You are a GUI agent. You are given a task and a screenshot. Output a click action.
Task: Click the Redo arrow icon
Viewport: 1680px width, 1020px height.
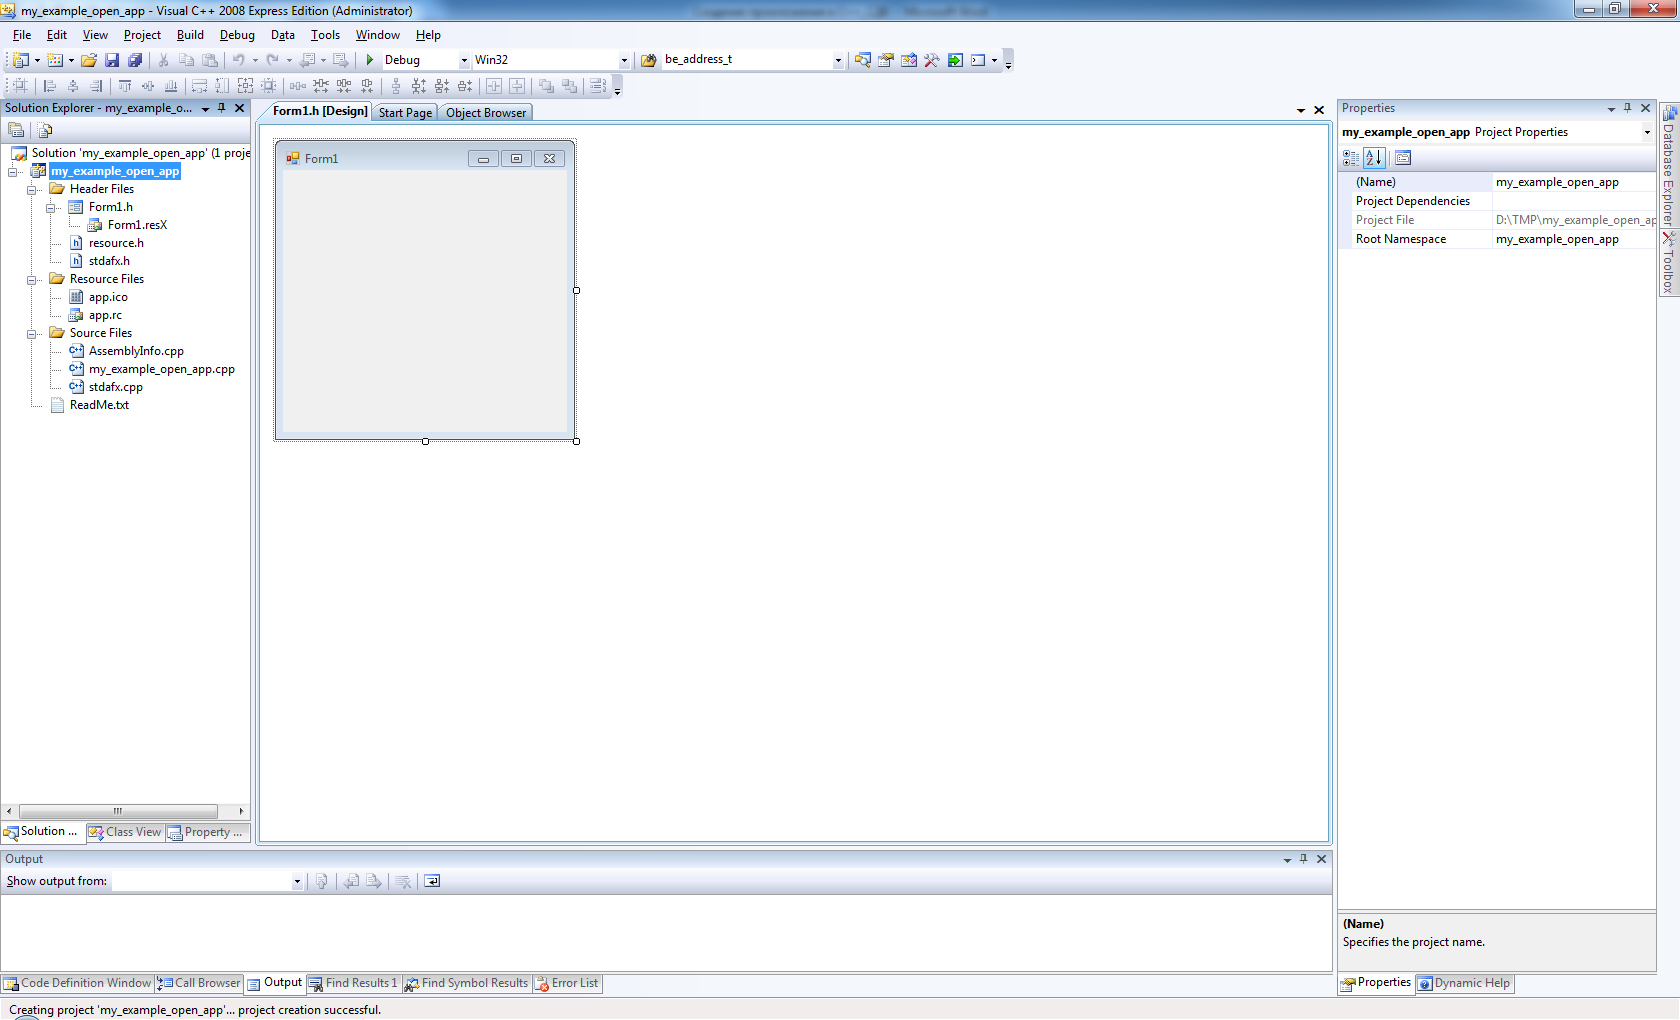point(272,60)
